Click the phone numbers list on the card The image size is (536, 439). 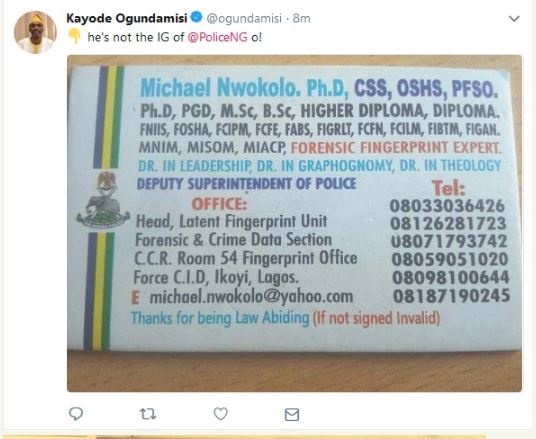click(x=450, y=251)
